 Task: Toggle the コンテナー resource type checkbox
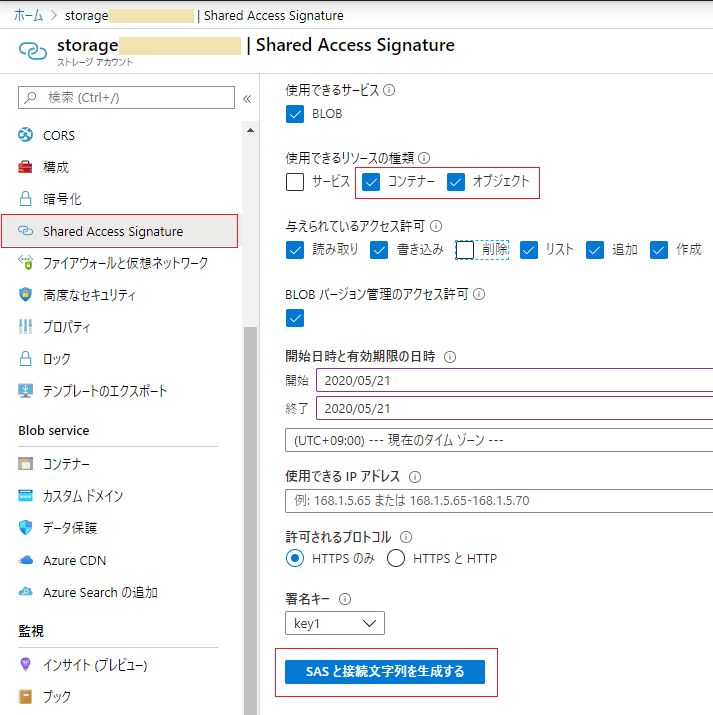point(371,181)
